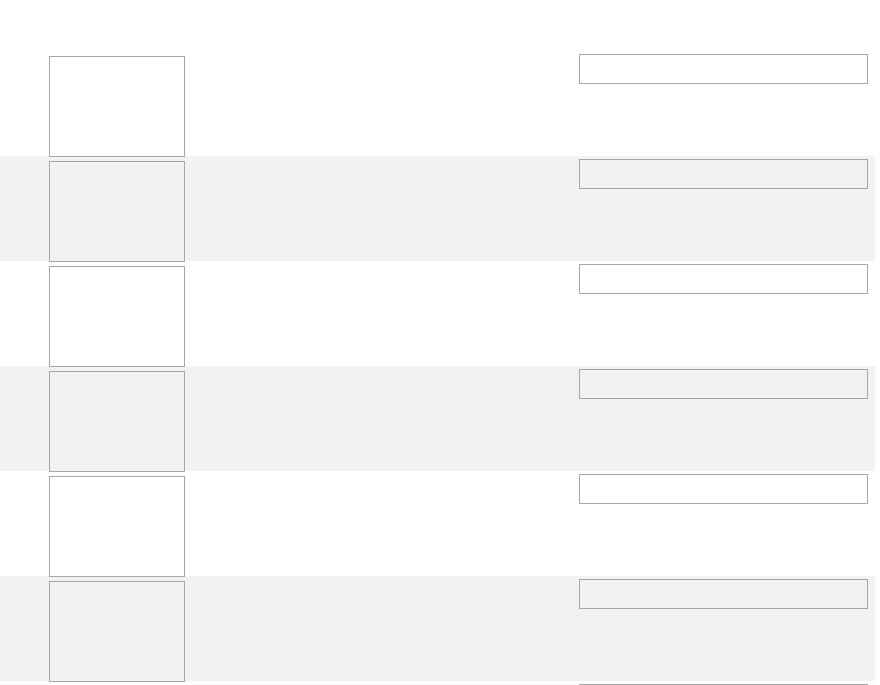Select the fourth row's empty middle area
The width and height of the screenshot is (880, 685).
[380, 421]
